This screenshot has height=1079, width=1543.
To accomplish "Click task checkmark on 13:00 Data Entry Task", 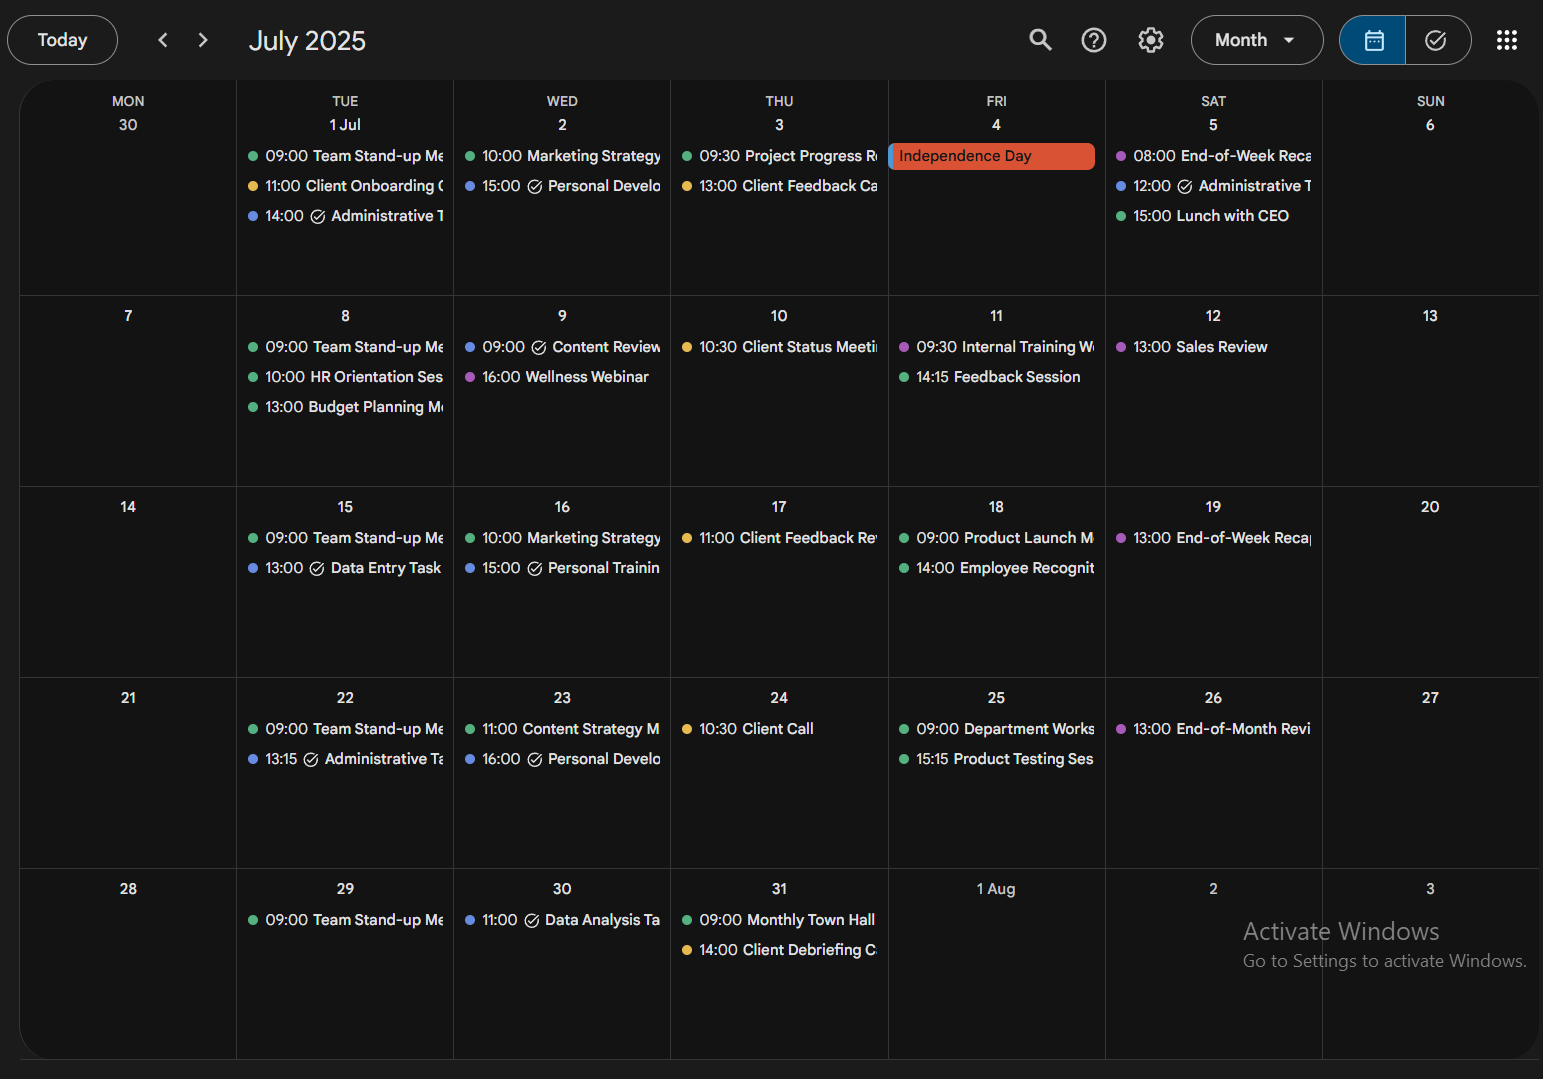I will 317,569.
